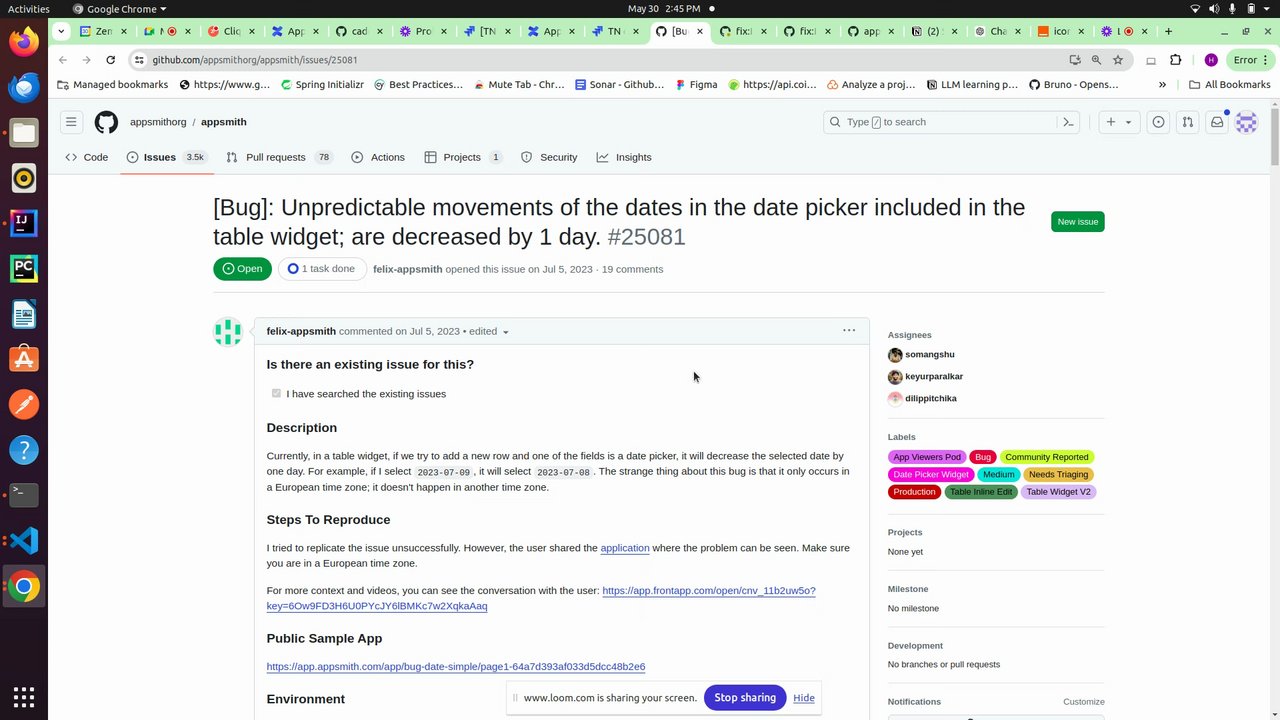The width and height of the screenshot is (1280, 720).
Task: Open the create-new plus dropdown in header
Action: point(1118,122)
